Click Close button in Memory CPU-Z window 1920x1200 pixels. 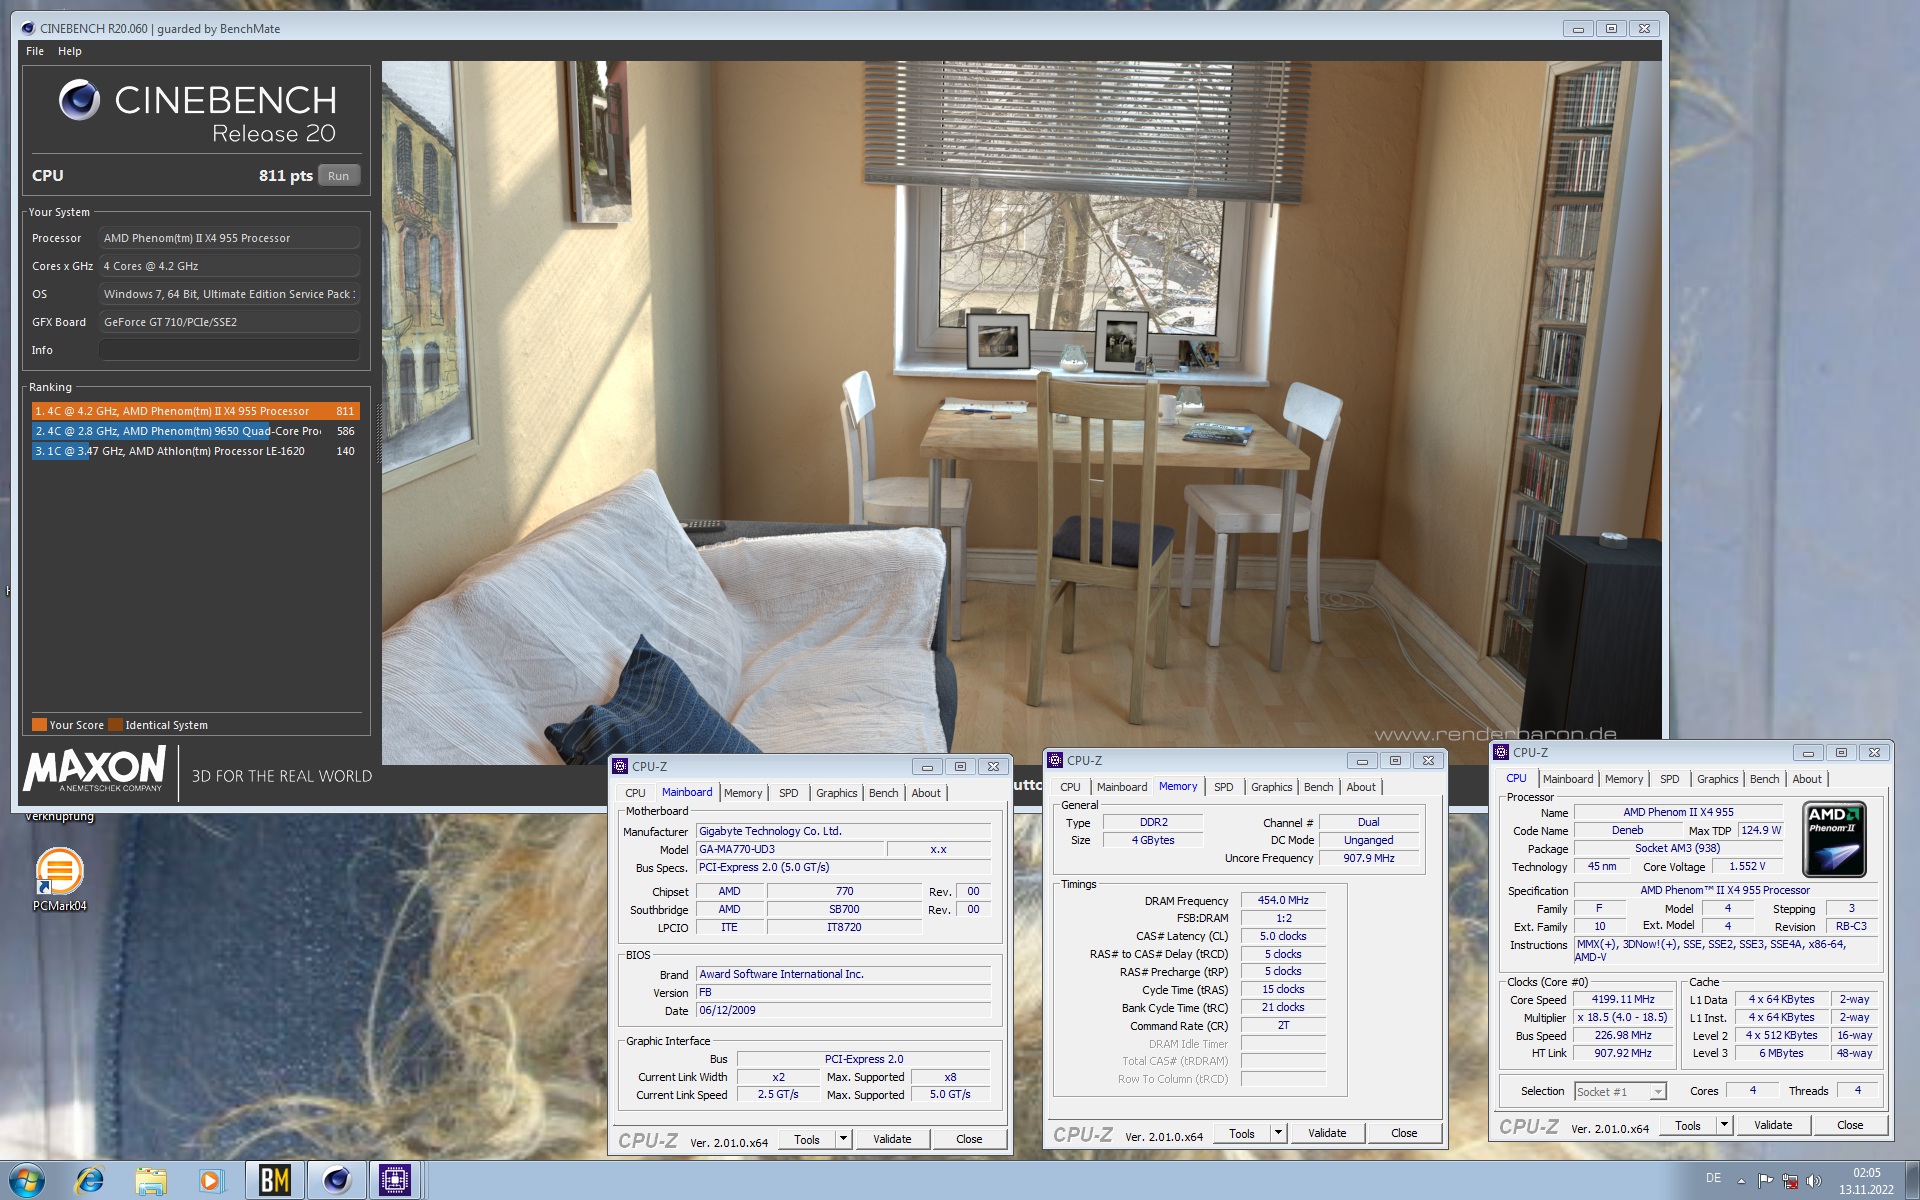(x=1404, y=1133)
